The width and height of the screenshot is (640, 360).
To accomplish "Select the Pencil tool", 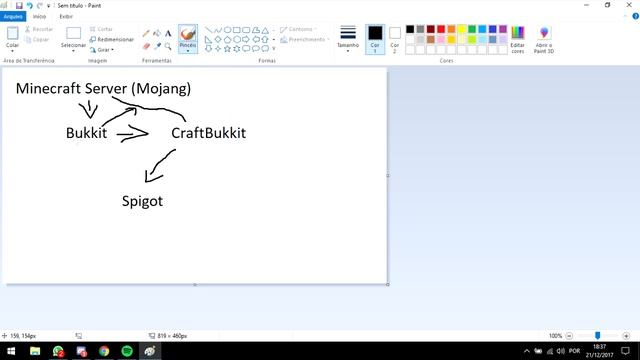I will (x=146, y=33).
